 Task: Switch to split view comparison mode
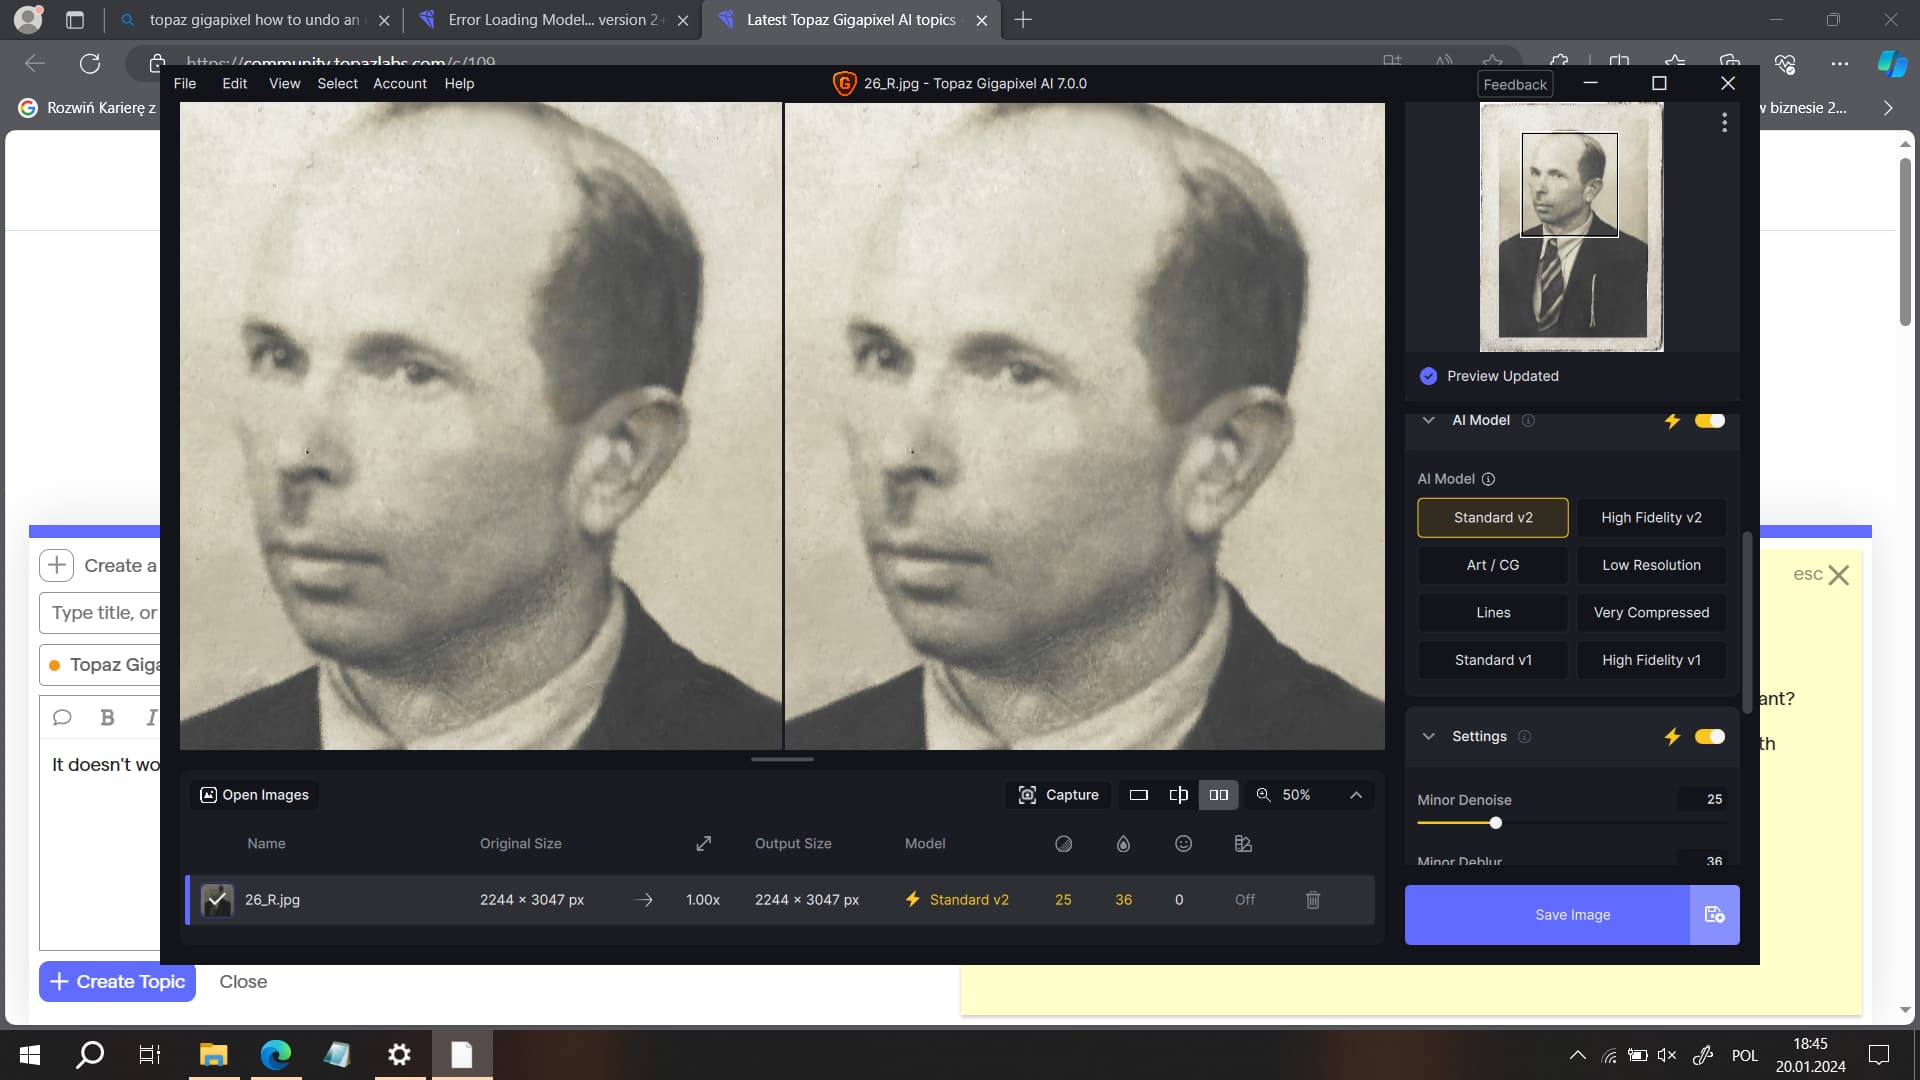(x=1179, y=795)
